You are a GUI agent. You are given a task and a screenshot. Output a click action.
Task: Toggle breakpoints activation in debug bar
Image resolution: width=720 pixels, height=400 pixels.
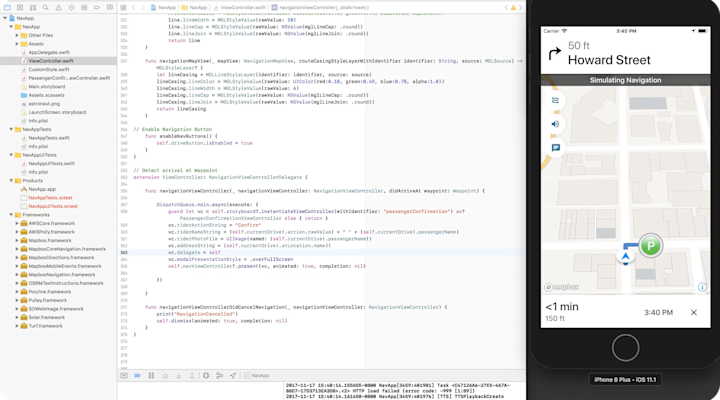tap(137, 375)
